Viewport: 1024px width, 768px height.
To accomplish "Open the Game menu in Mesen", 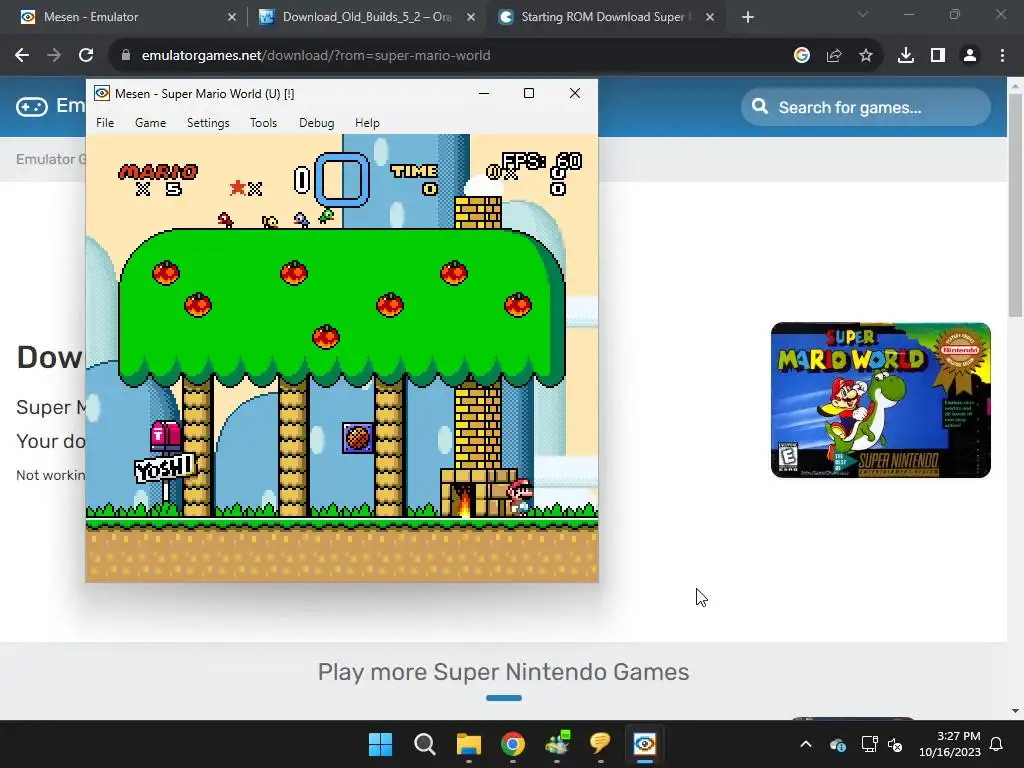I will tap(150, 123).
